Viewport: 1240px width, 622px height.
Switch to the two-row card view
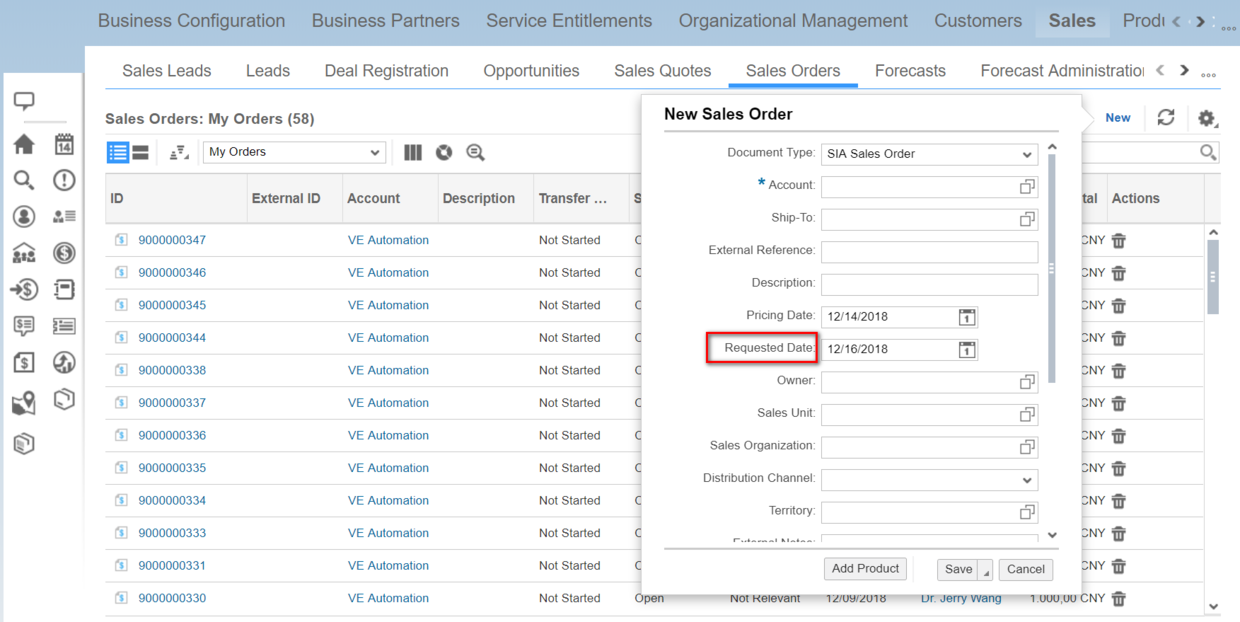pyautogui.click(x=141, y=152)
